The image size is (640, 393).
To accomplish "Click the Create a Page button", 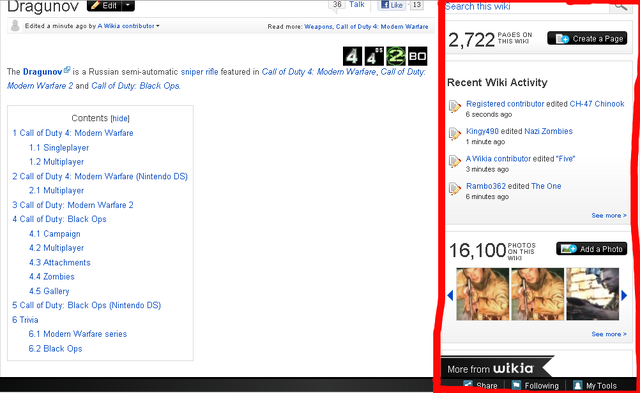I will point(587,38).
